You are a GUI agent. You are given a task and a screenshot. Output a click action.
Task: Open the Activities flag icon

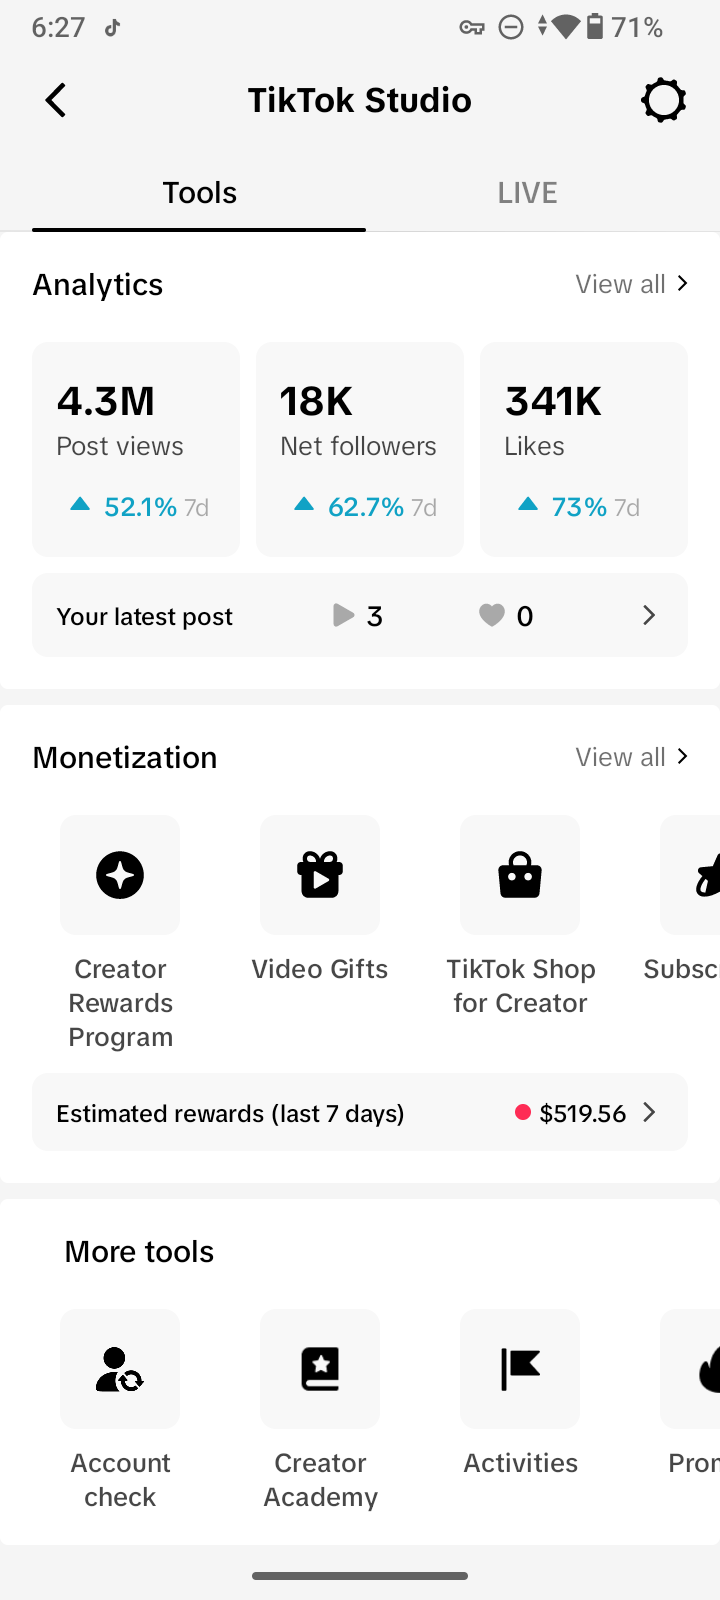tap(520, 1369)
